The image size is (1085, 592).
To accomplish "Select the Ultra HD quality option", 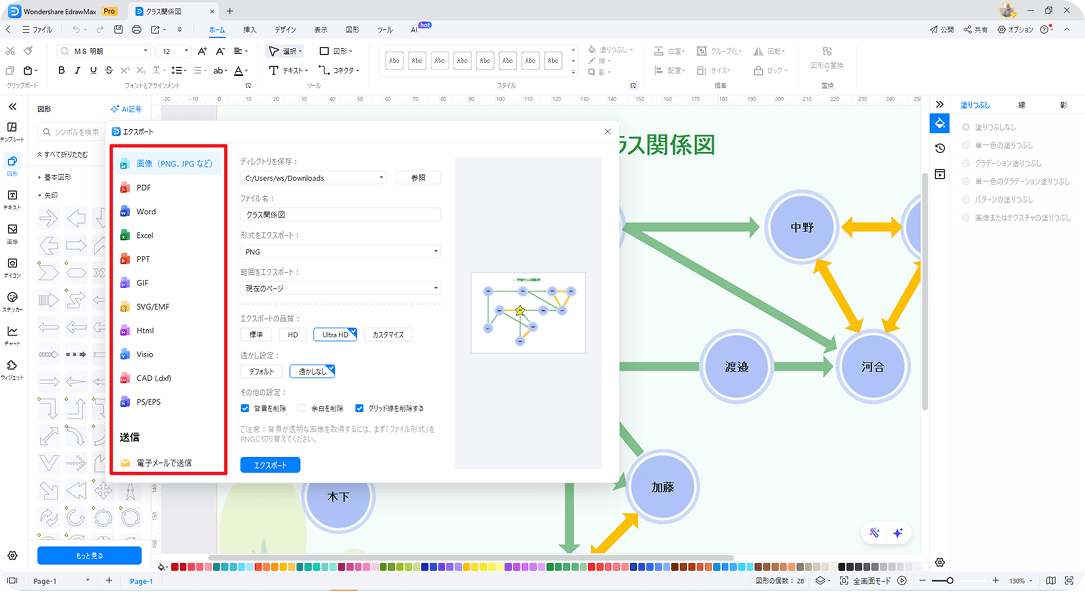I will click(x=335, y=335).
